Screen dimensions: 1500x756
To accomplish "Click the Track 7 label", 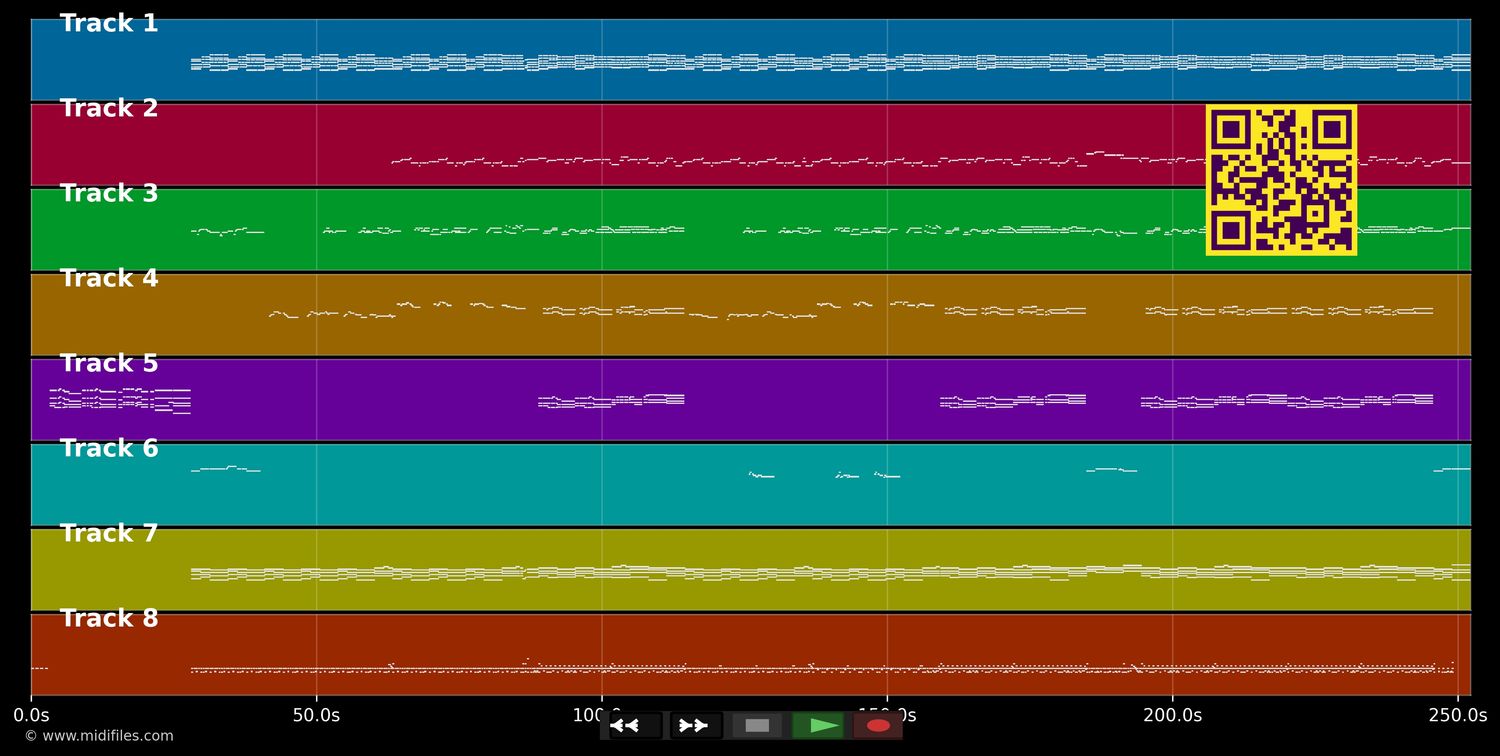I will 108,533.
